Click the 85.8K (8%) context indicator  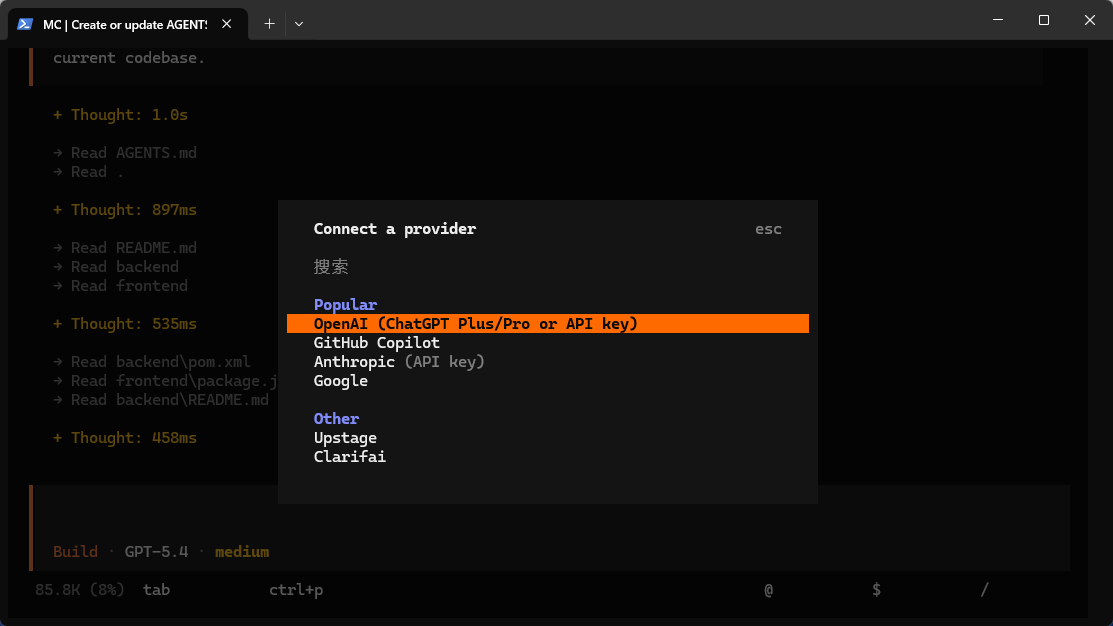[80, 590]
